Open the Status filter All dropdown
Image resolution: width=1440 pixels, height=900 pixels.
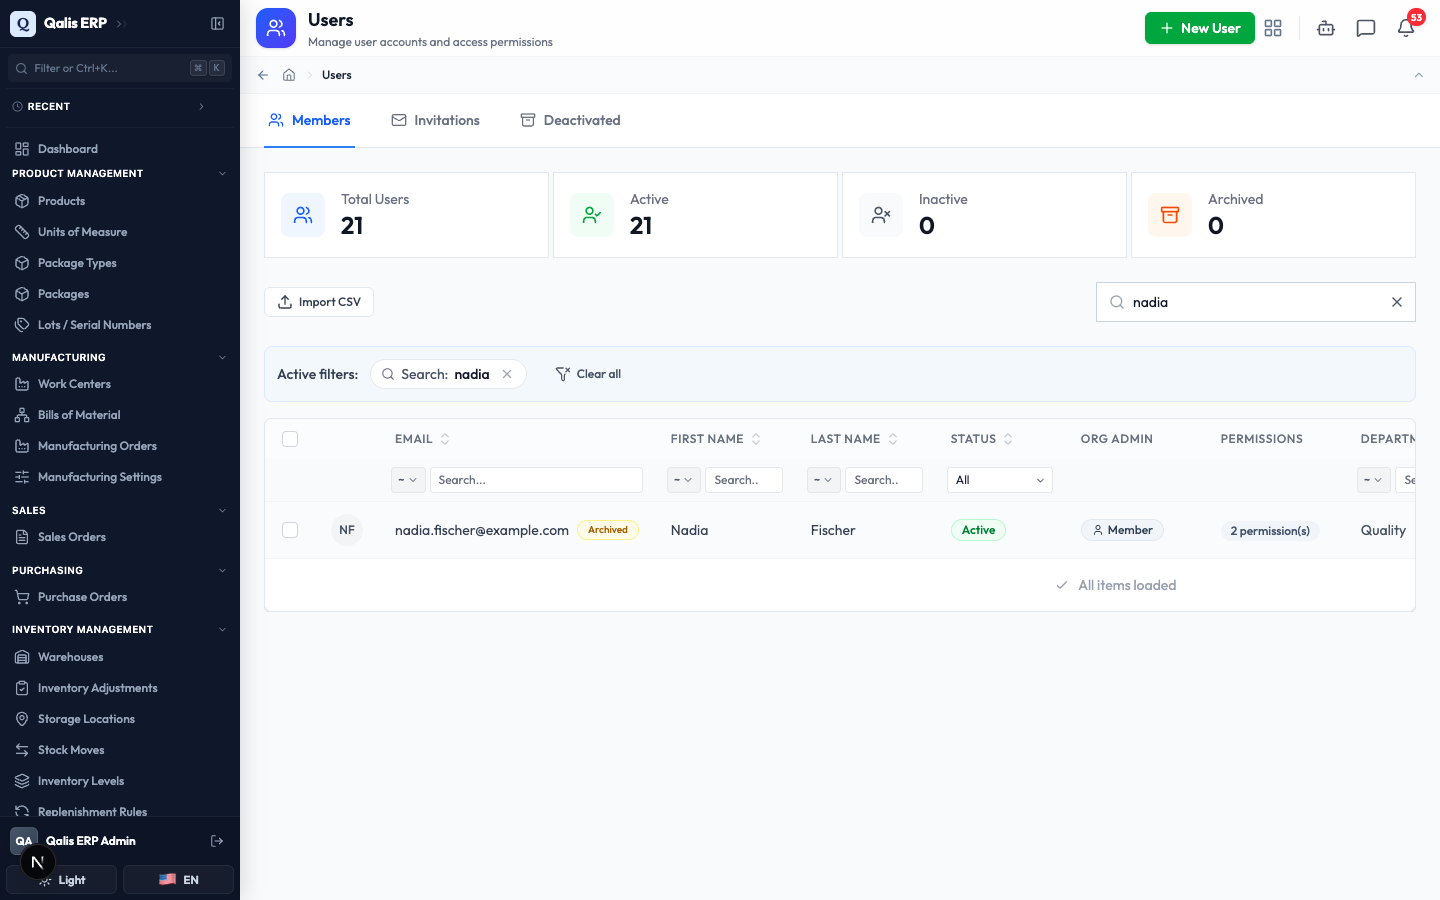click(1000, 480)
